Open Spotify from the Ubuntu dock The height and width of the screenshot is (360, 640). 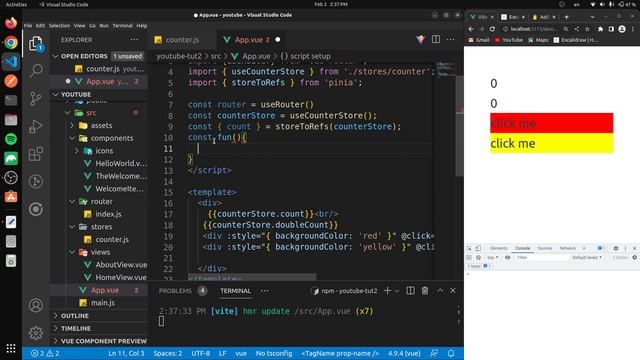coord(11,139)
